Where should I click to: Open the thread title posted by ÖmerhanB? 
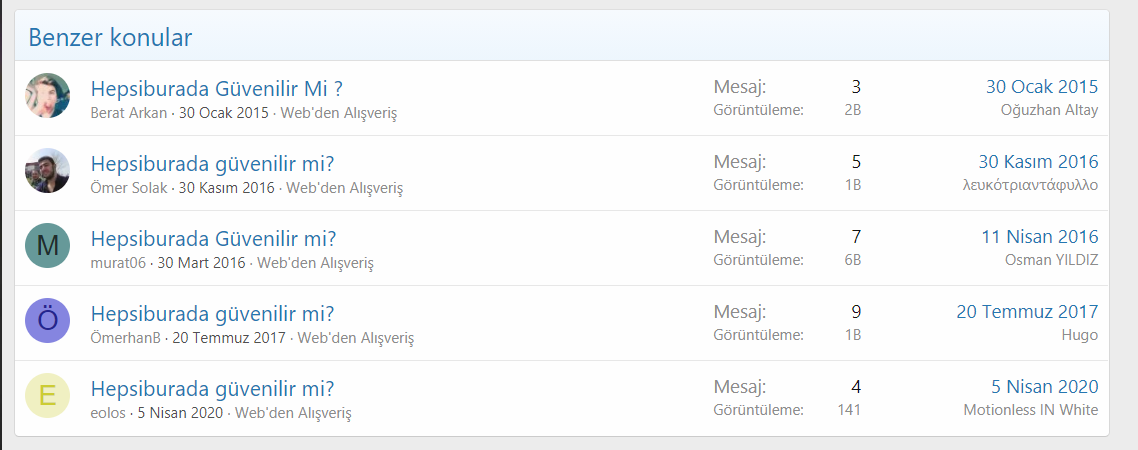pos(212,313)
